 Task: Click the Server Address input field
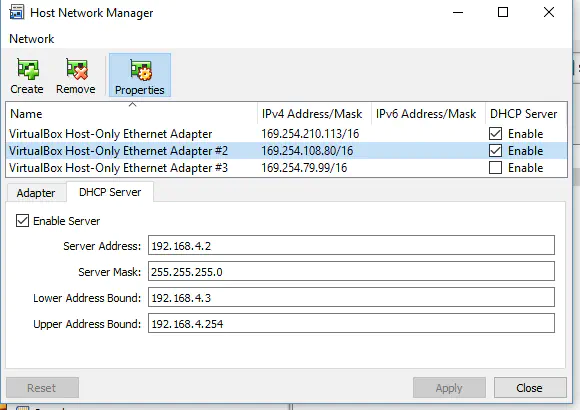351,245
